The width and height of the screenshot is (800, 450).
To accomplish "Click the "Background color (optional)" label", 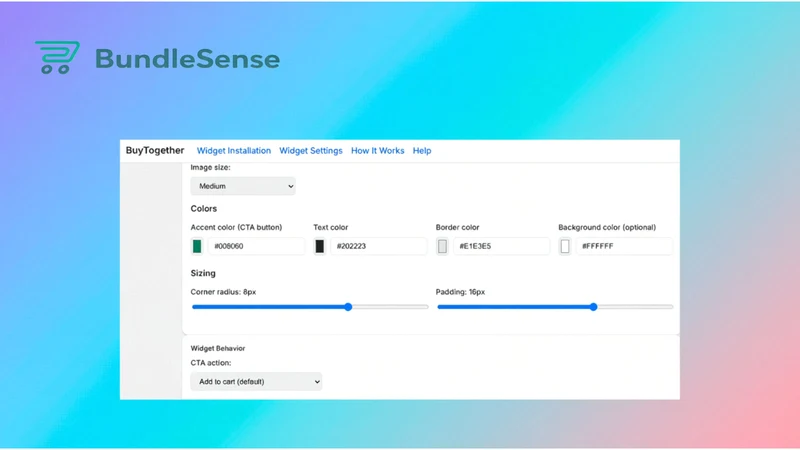I will (607, 227).
